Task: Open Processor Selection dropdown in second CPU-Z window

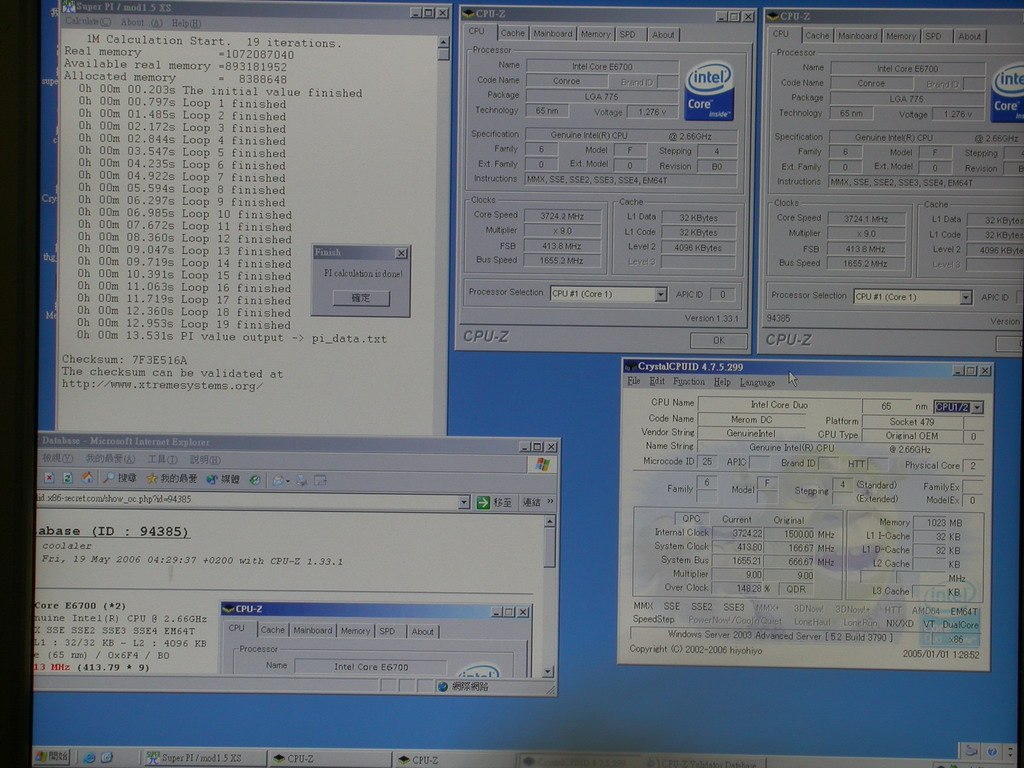Action: [965, 297]
